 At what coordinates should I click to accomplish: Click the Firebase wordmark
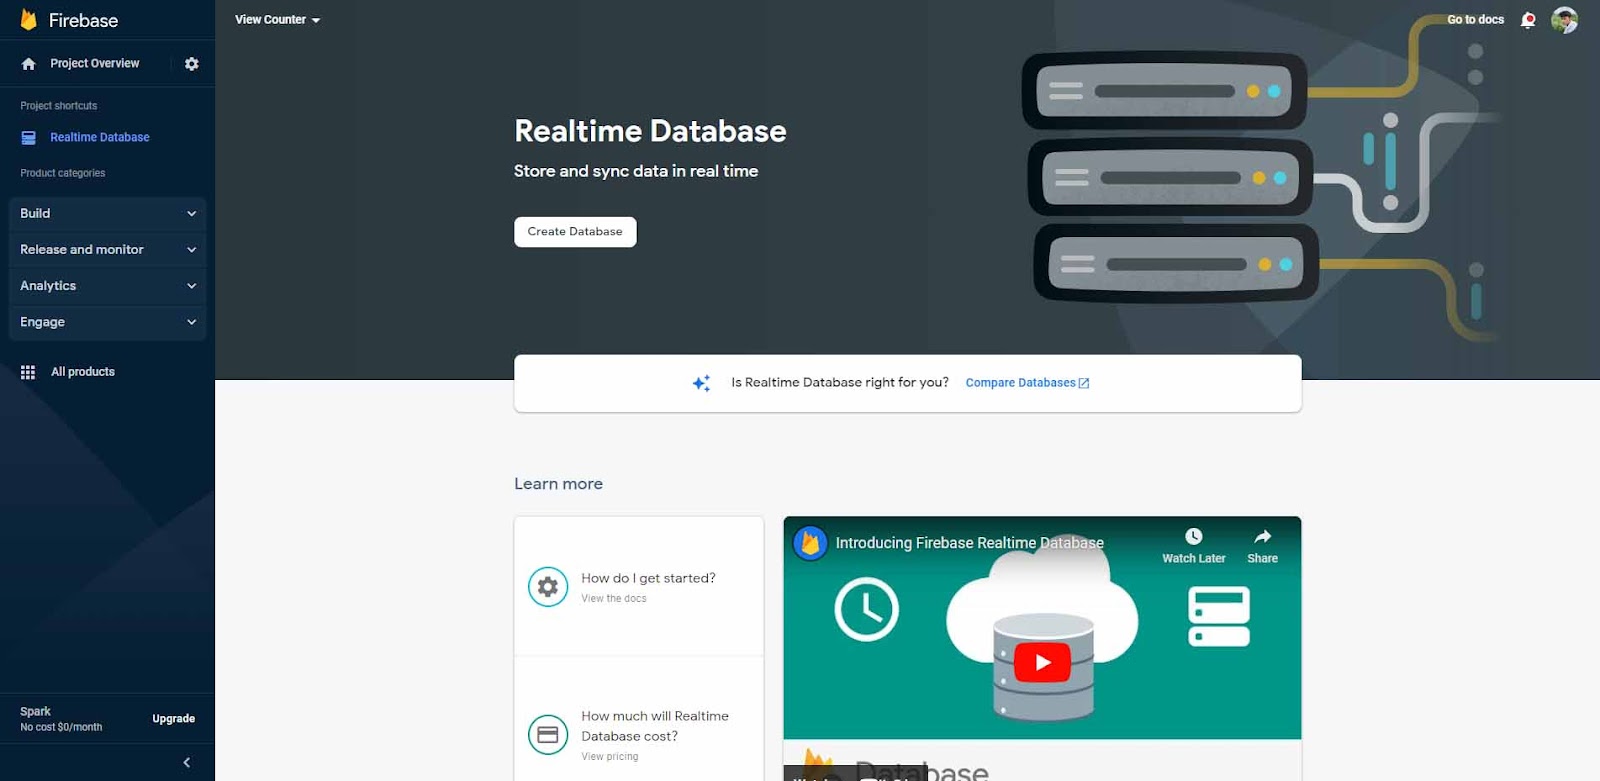(x=83, y=20)
